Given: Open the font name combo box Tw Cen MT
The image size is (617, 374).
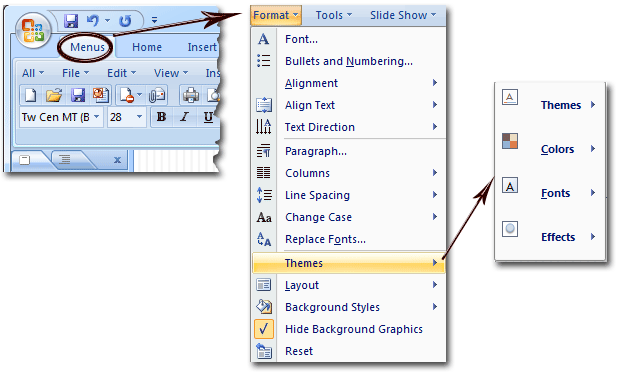Looking at the screenshot, I should click(x=62, y=117).
